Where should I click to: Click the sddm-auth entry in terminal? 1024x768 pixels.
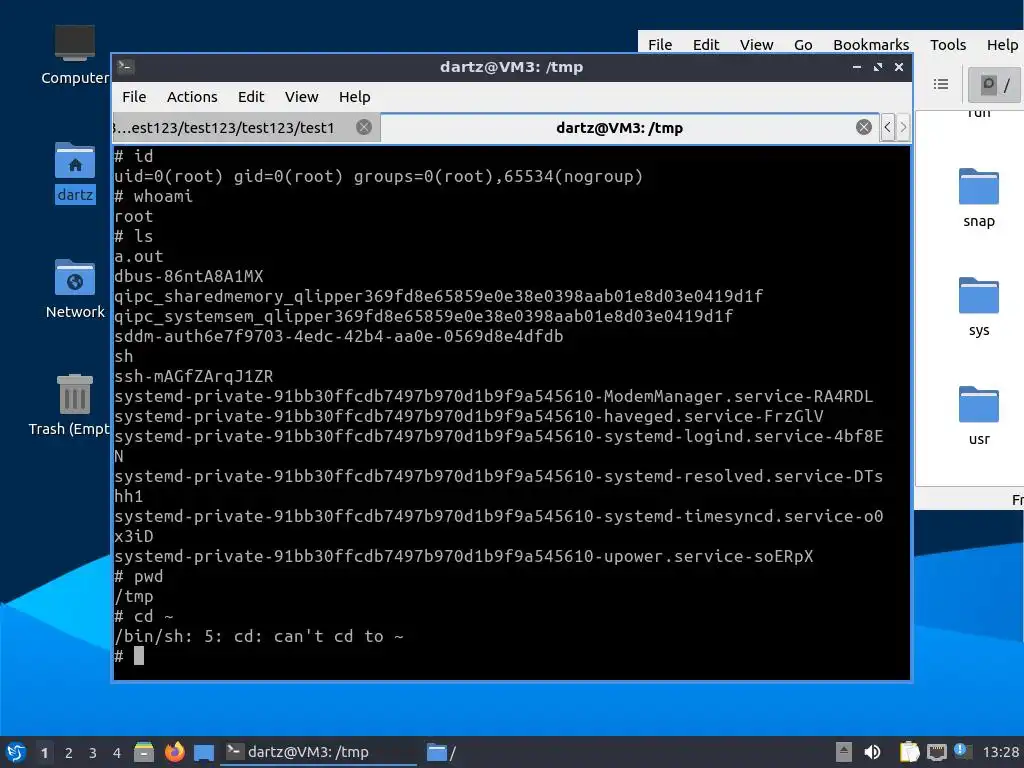[x=338, y=336]
